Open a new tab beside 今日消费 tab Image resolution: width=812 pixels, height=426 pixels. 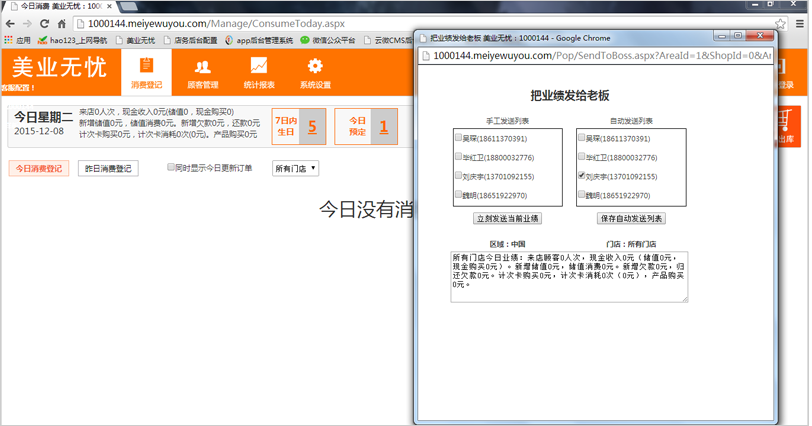point(128,6)
